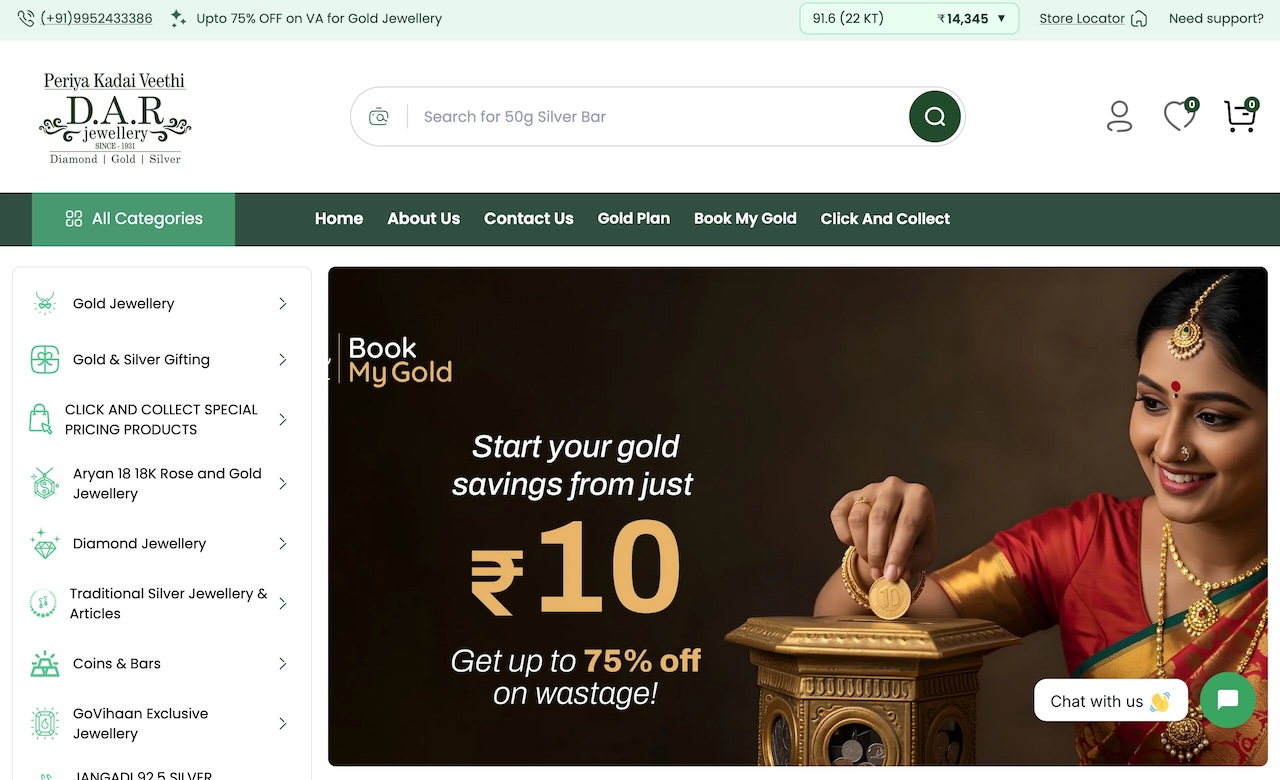The height and width of the screenshot is (780, 1280).
Task: Expand GoVihaan Exclusive Jewellery chevron
Action: (x=283, y=724)
